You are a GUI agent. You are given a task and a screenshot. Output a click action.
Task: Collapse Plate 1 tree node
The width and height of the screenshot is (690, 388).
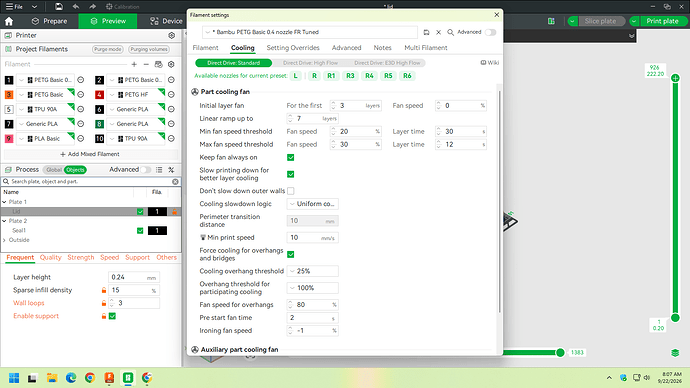click(x=4, y=202)
